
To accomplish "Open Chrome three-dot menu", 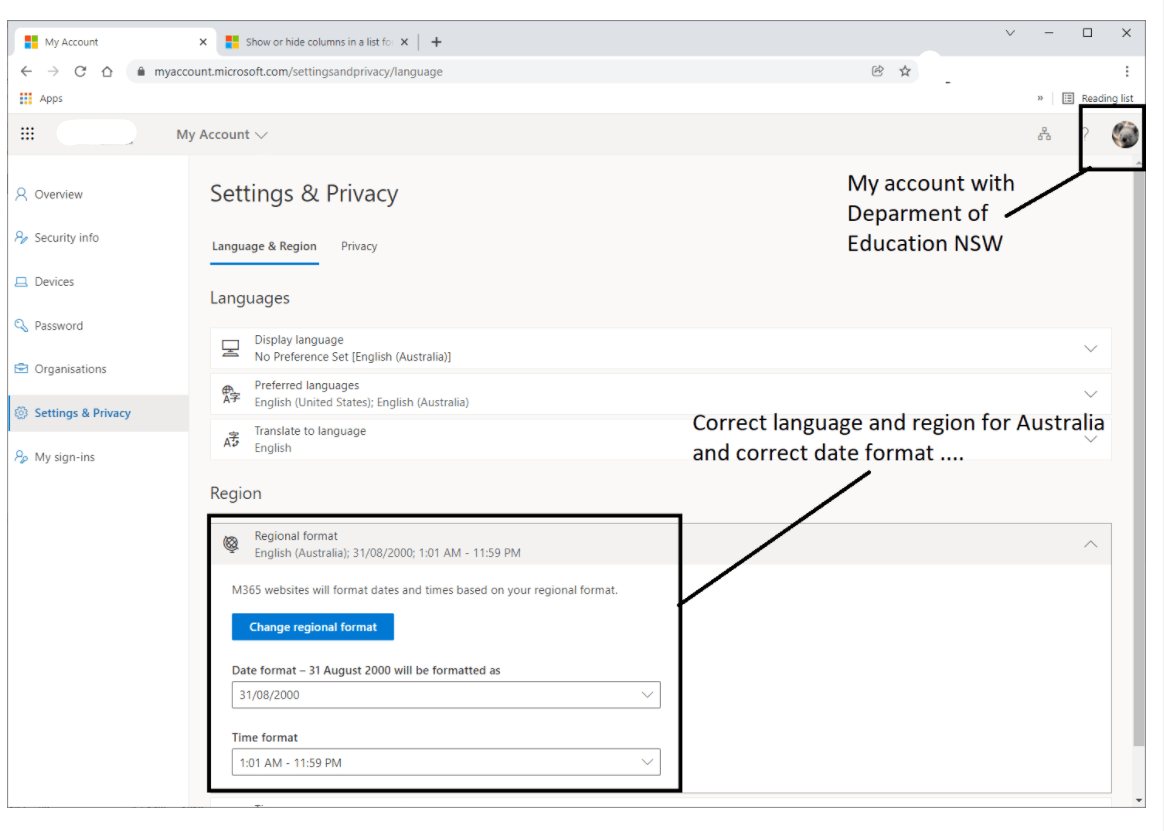I will click(x=1127, y=71).
